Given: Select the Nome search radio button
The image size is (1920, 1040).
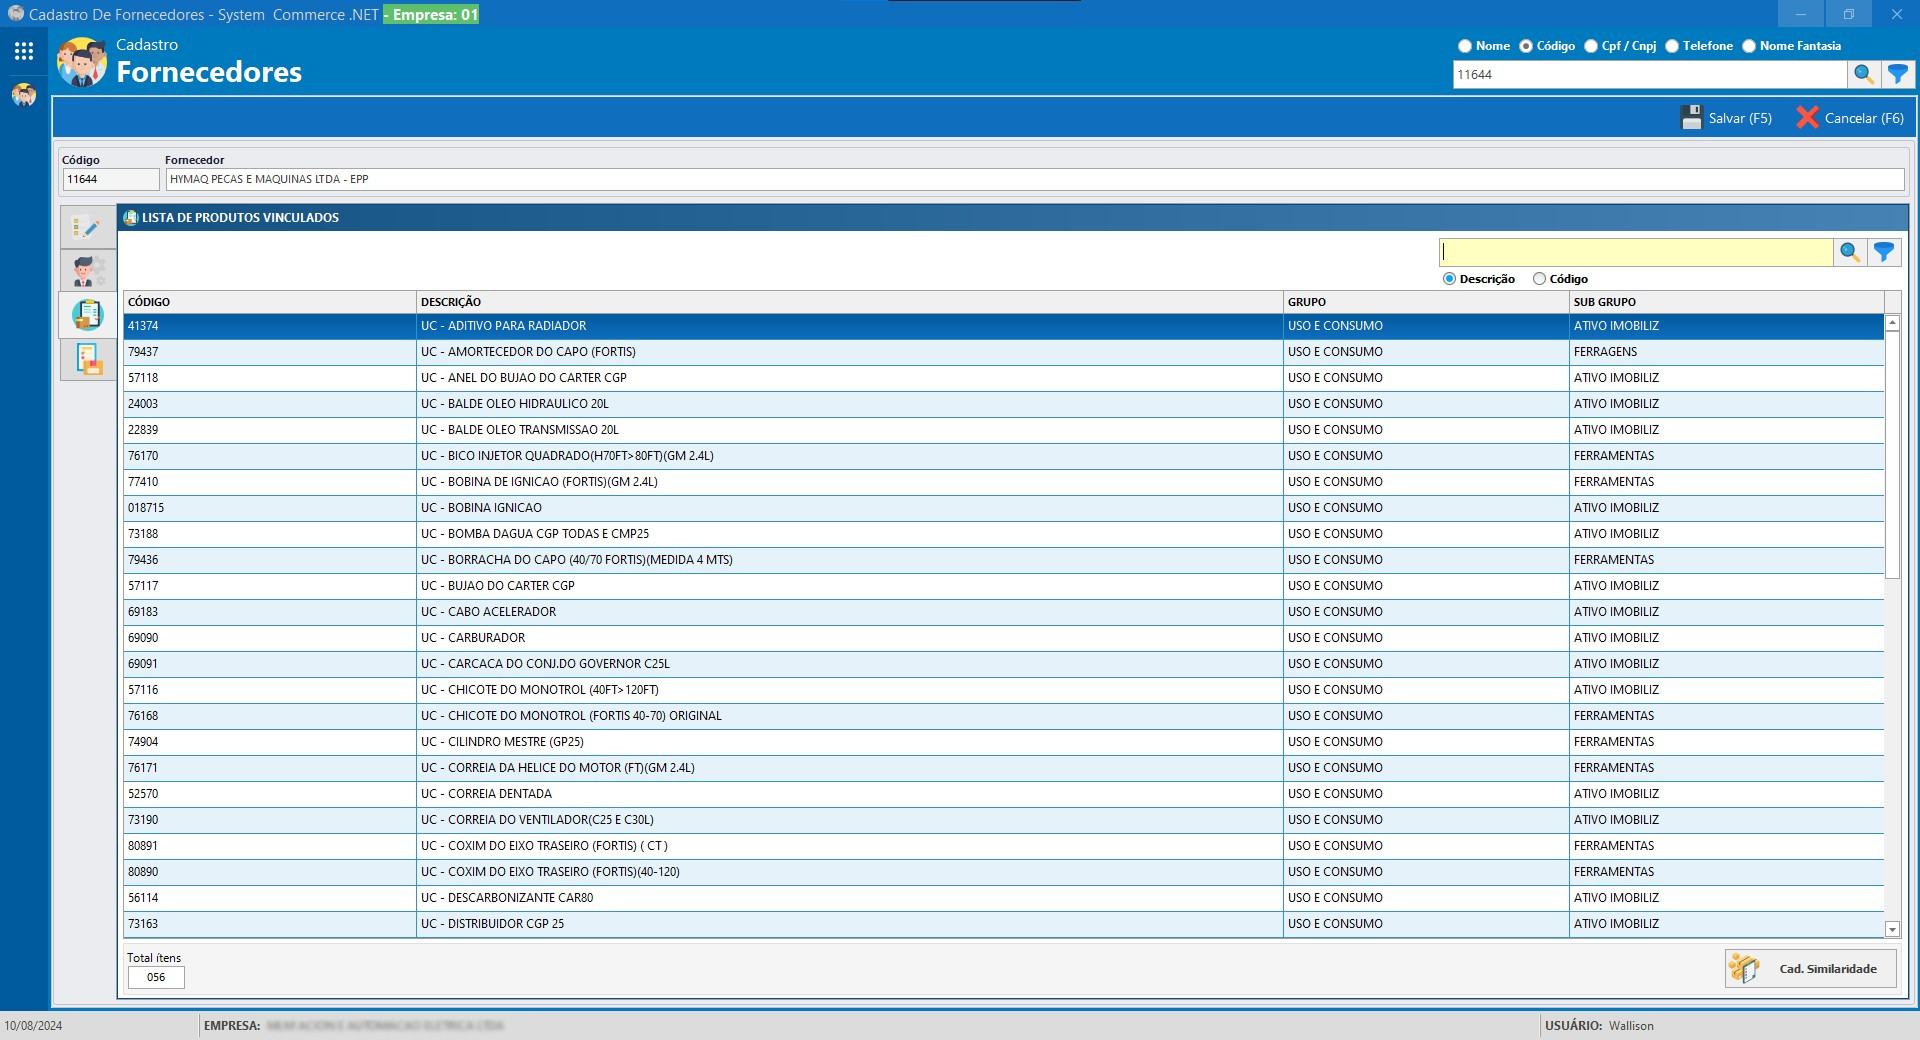Looking at the screenshot, I should click(1465, 46).
